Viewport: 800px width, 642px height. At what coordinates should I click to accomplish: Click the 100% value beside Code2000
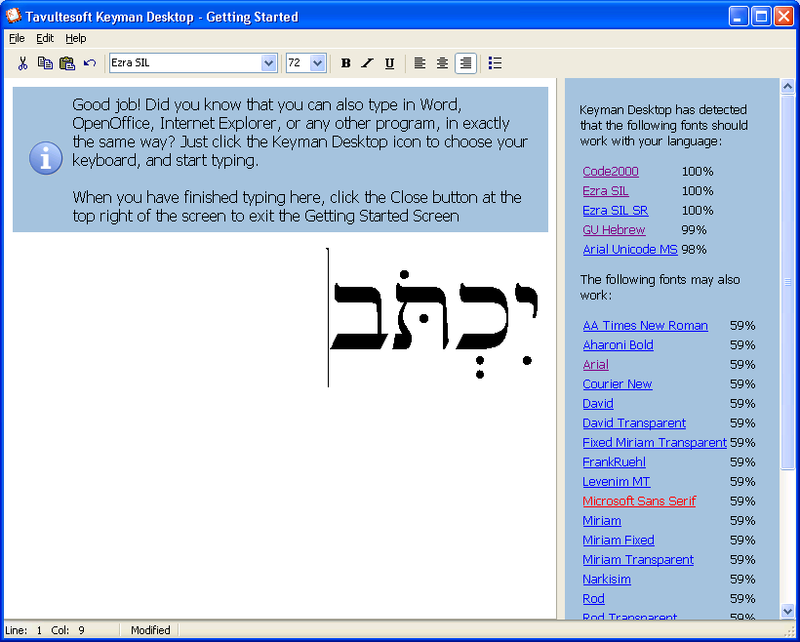(x=697, y=171)
